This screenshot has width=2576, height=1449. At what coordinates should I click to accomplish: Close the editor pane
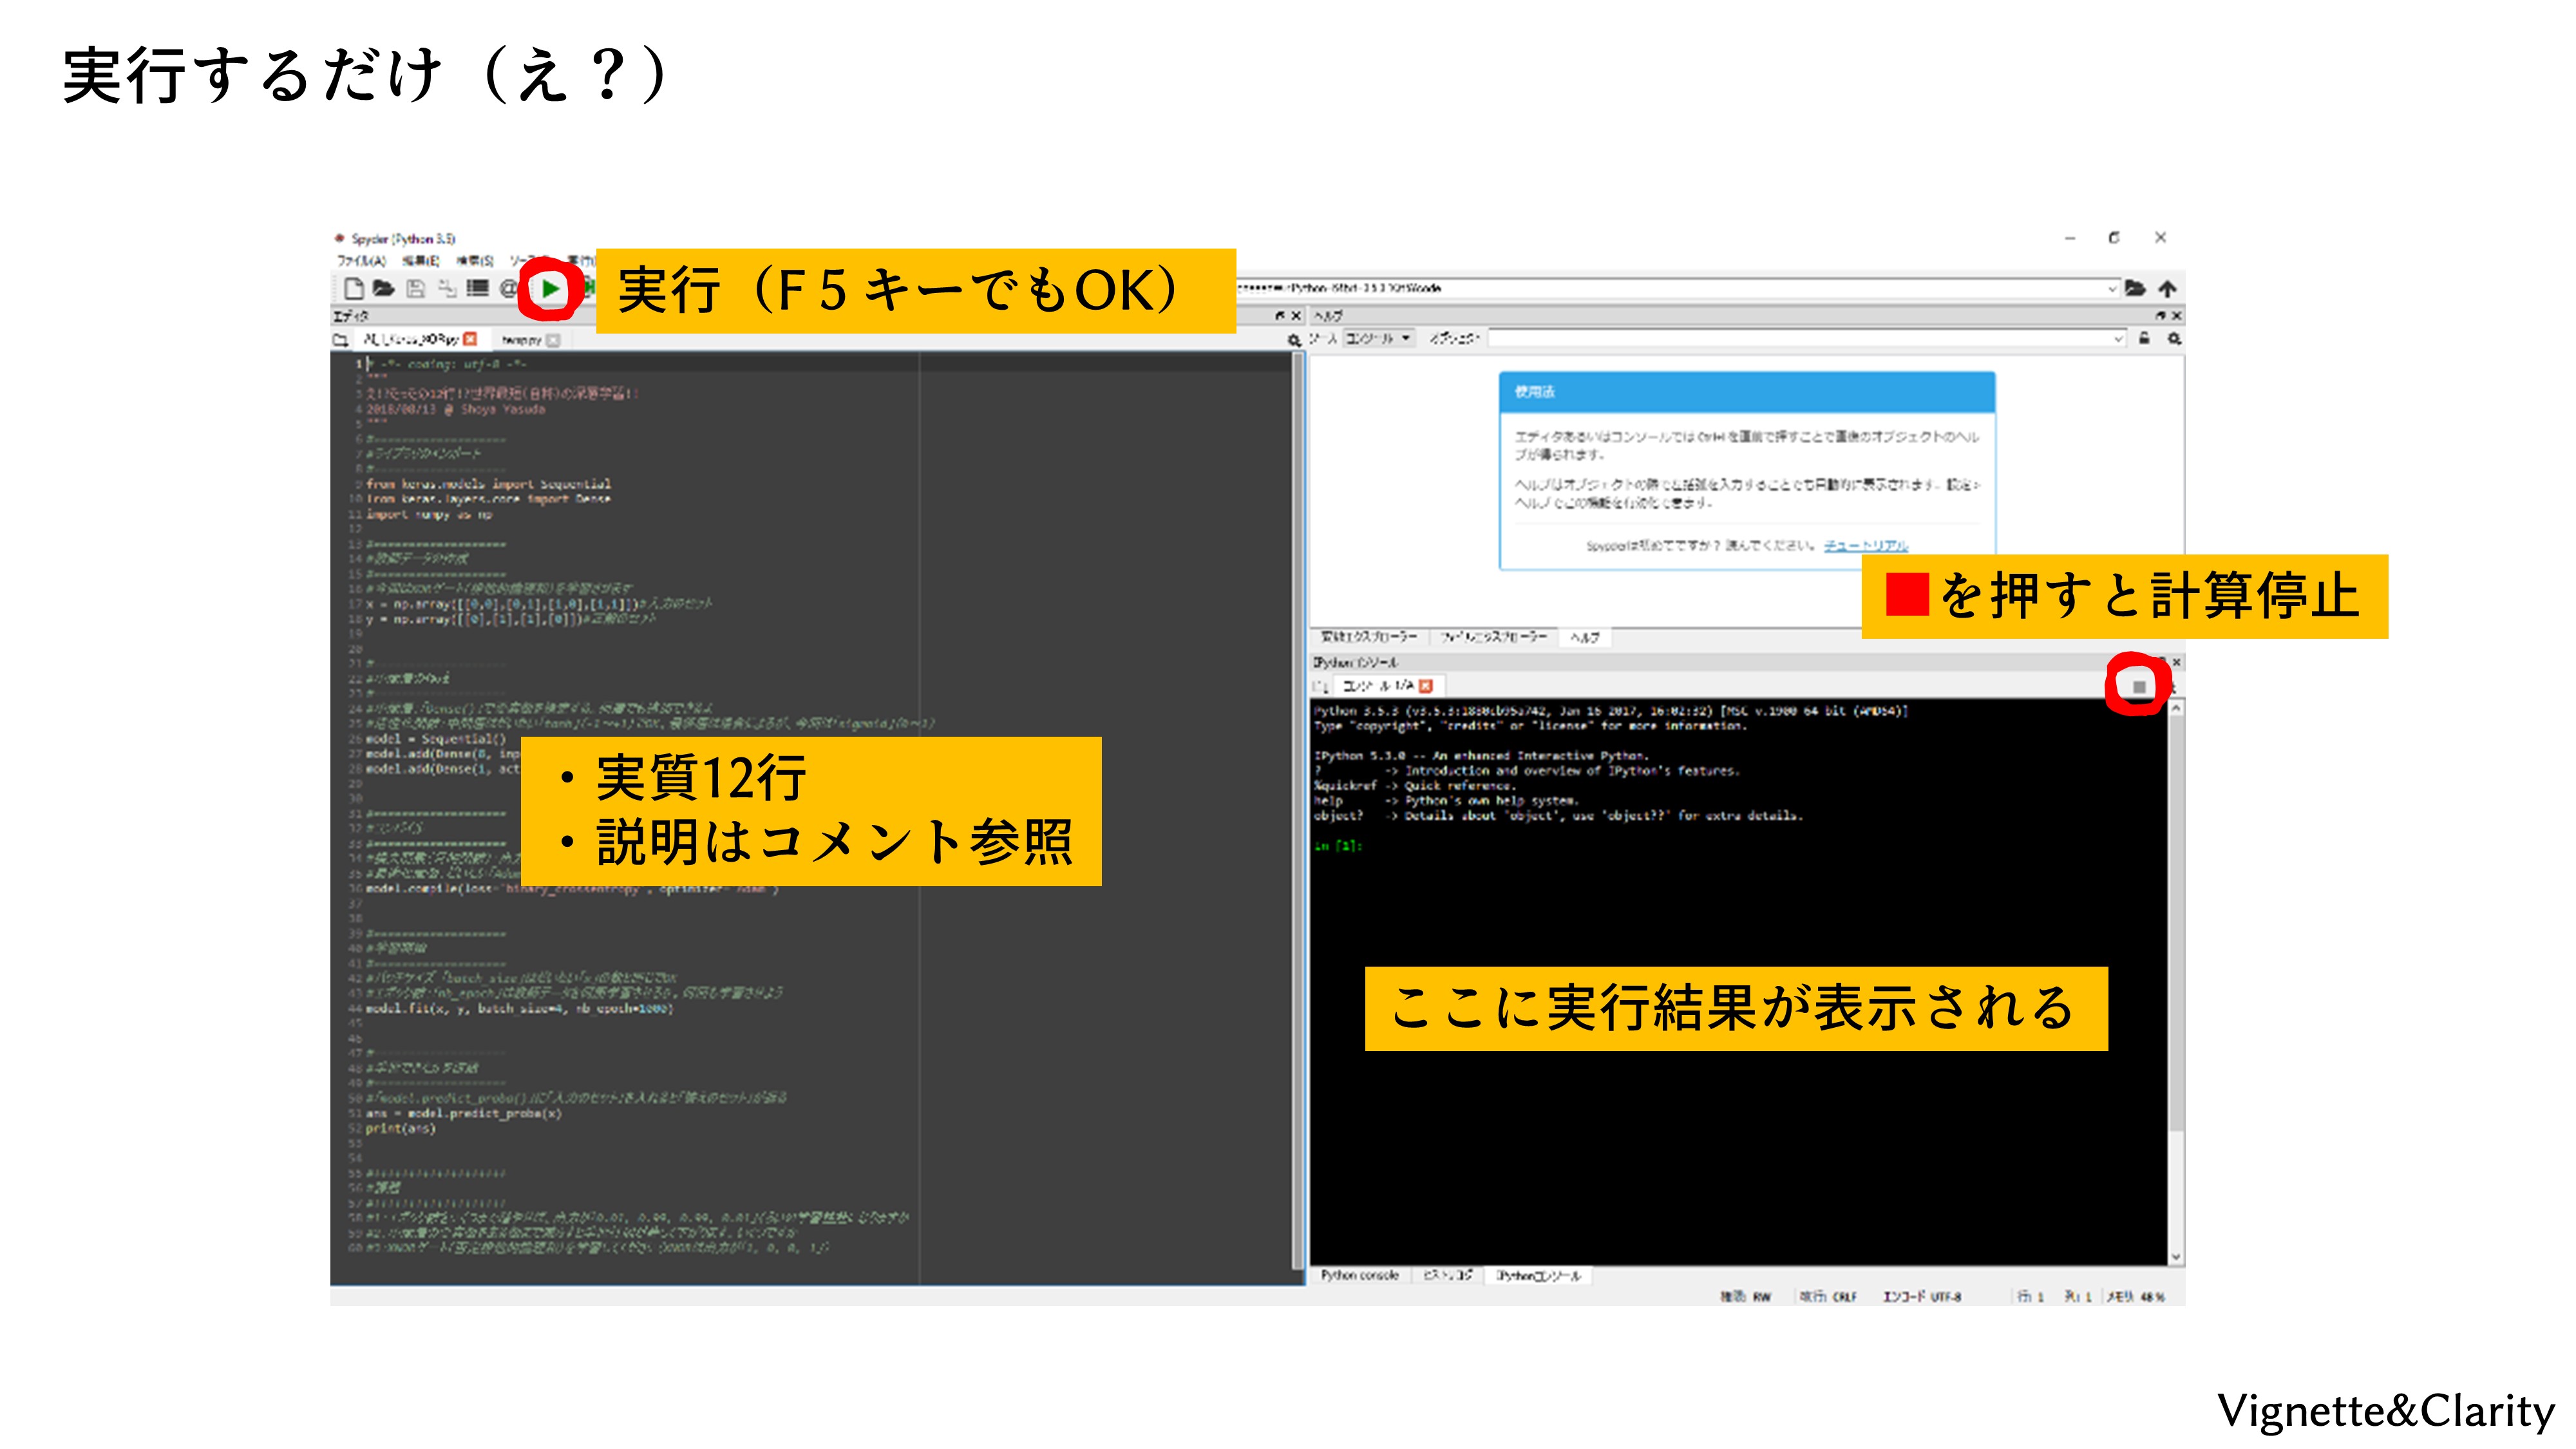pos(1296,315)
